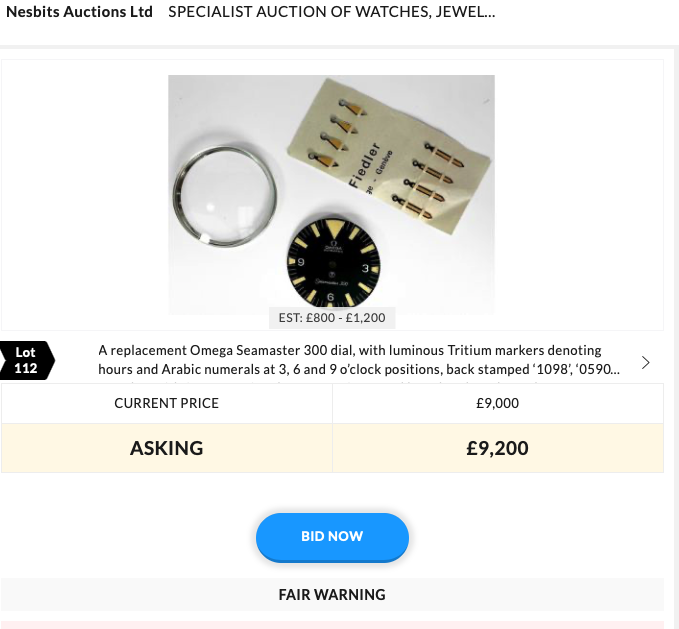Click the FAIR WARNING status bar

(x=332, y=594)
